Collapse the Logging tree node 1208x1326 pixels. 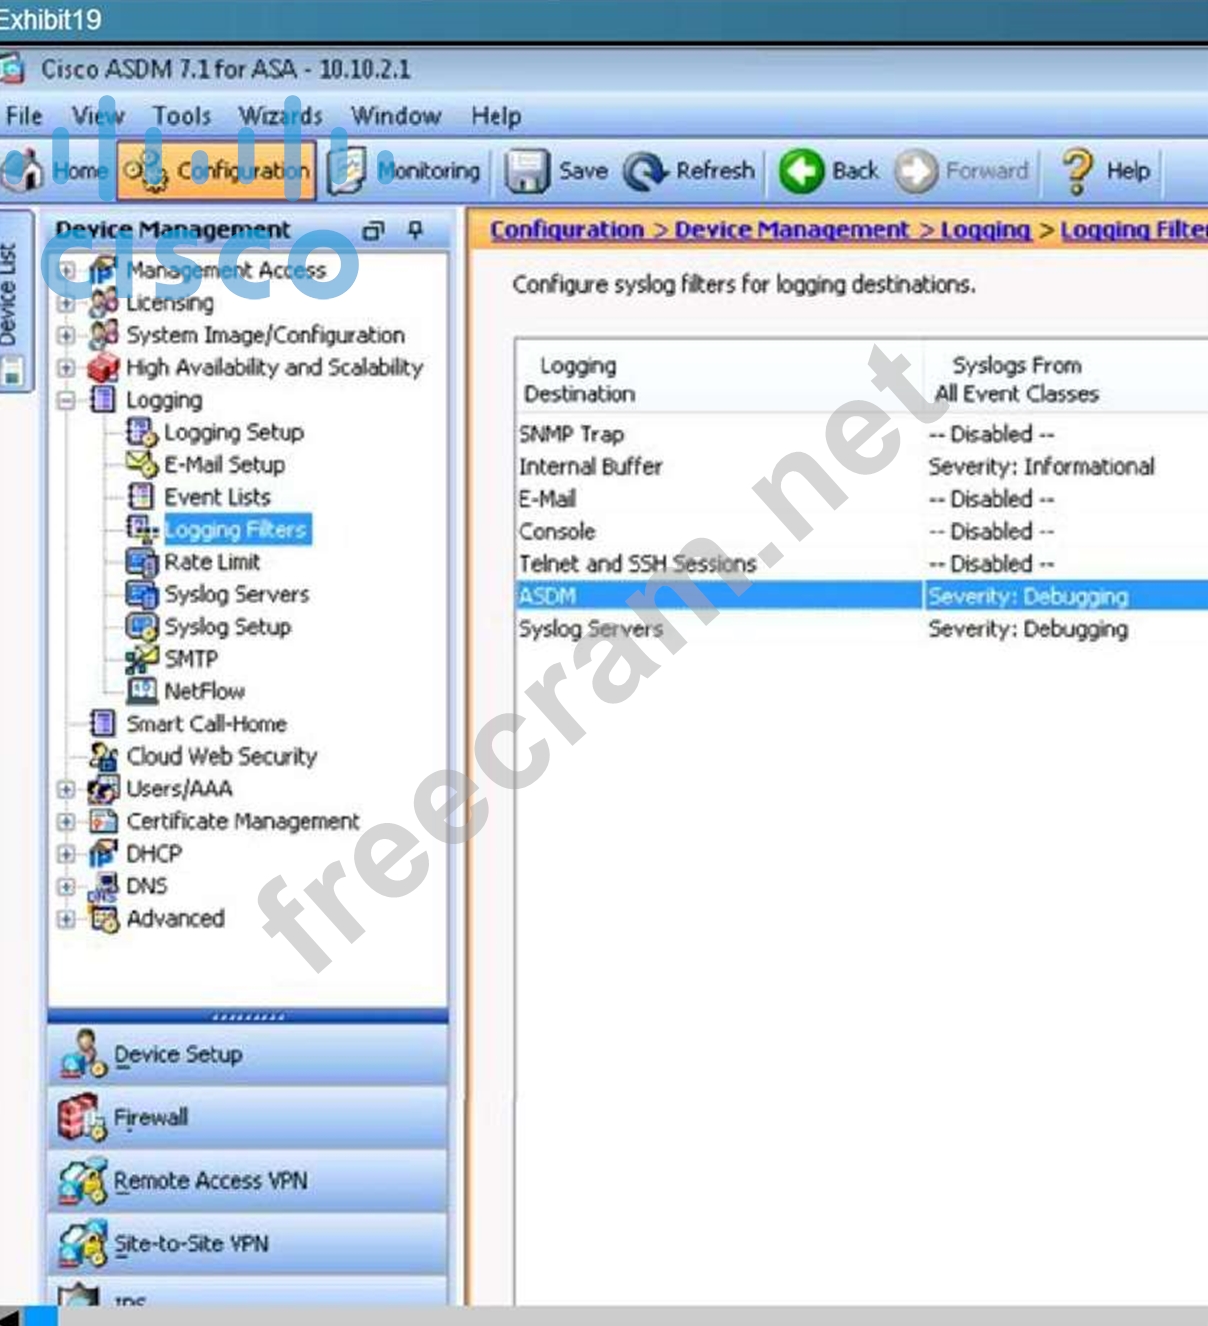click(x=66, y=400)
